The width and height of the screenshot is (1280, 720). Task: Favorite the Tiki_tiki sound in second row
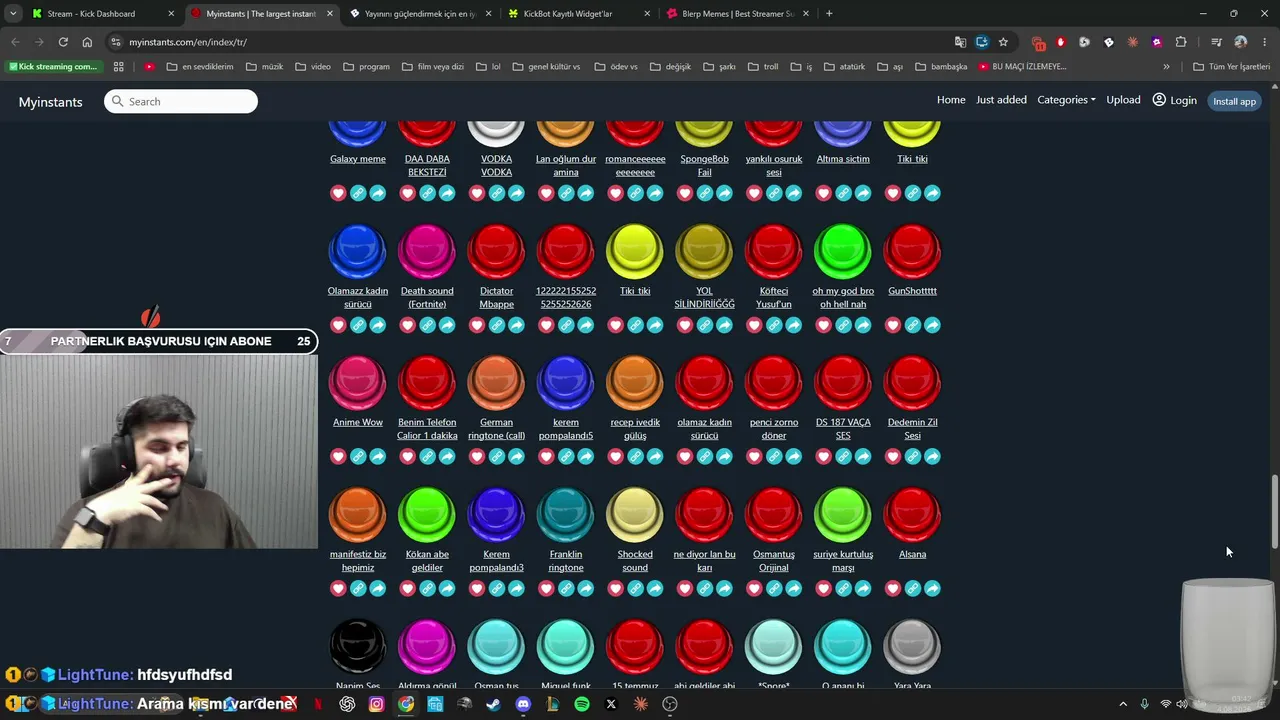tap(616, 325)
